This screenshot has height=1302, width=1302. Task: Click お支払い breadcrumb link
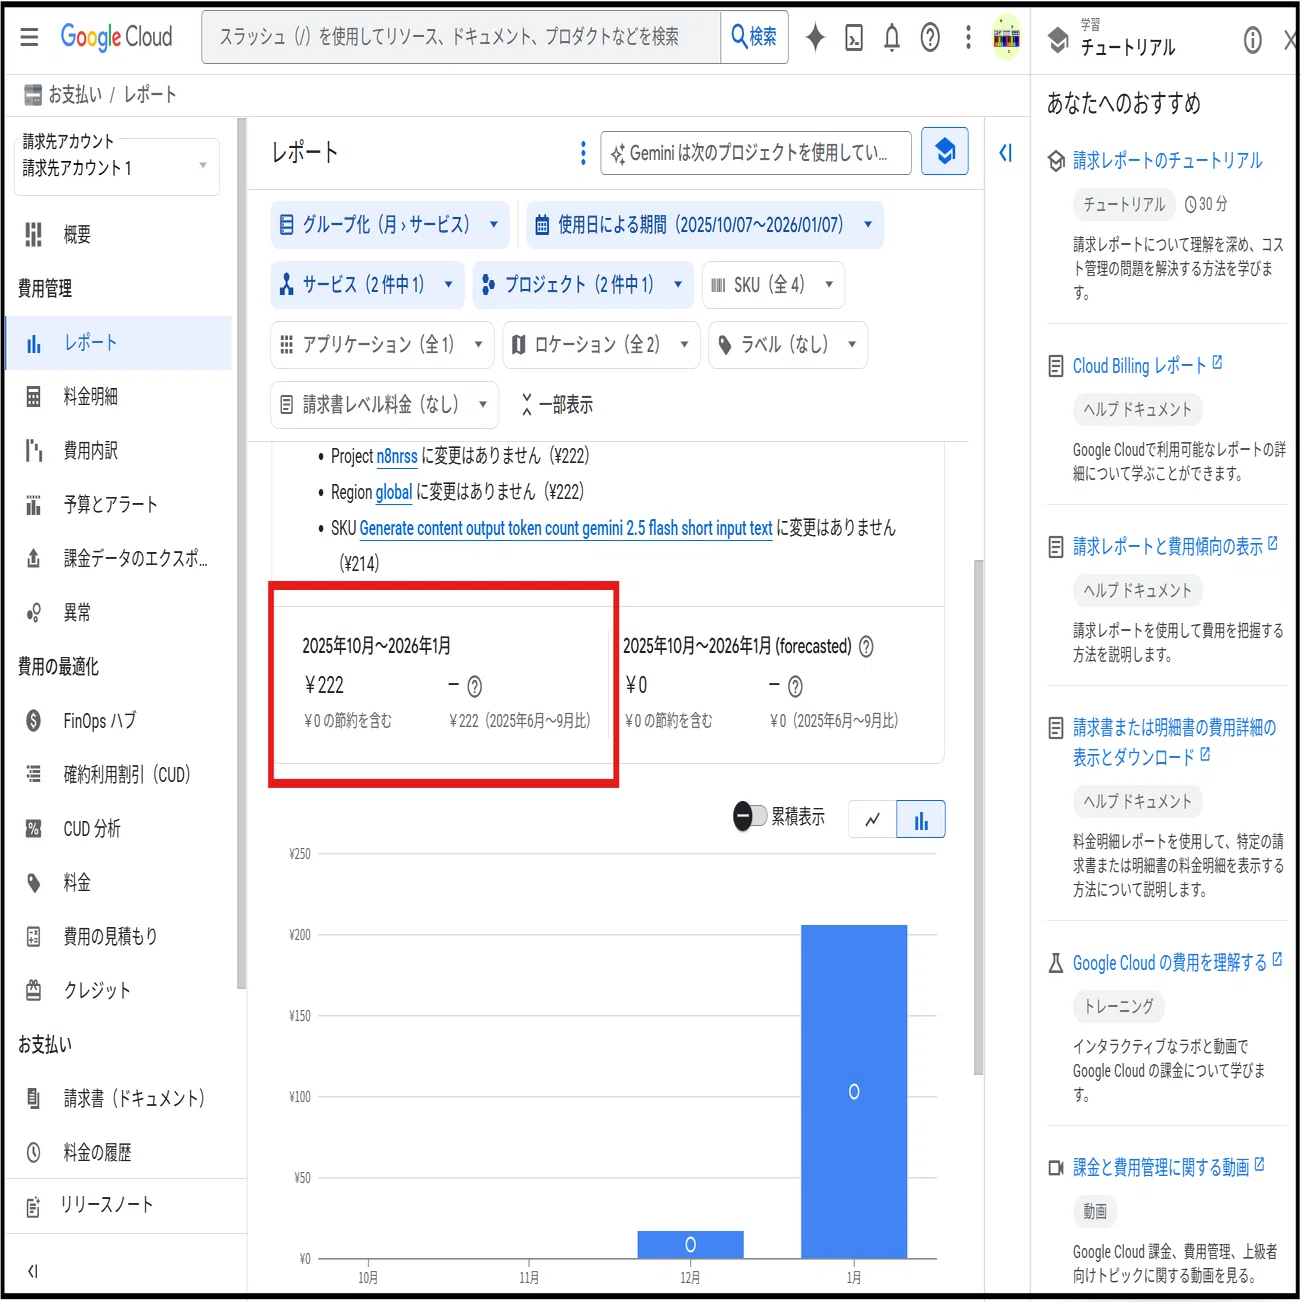point(75,95)
